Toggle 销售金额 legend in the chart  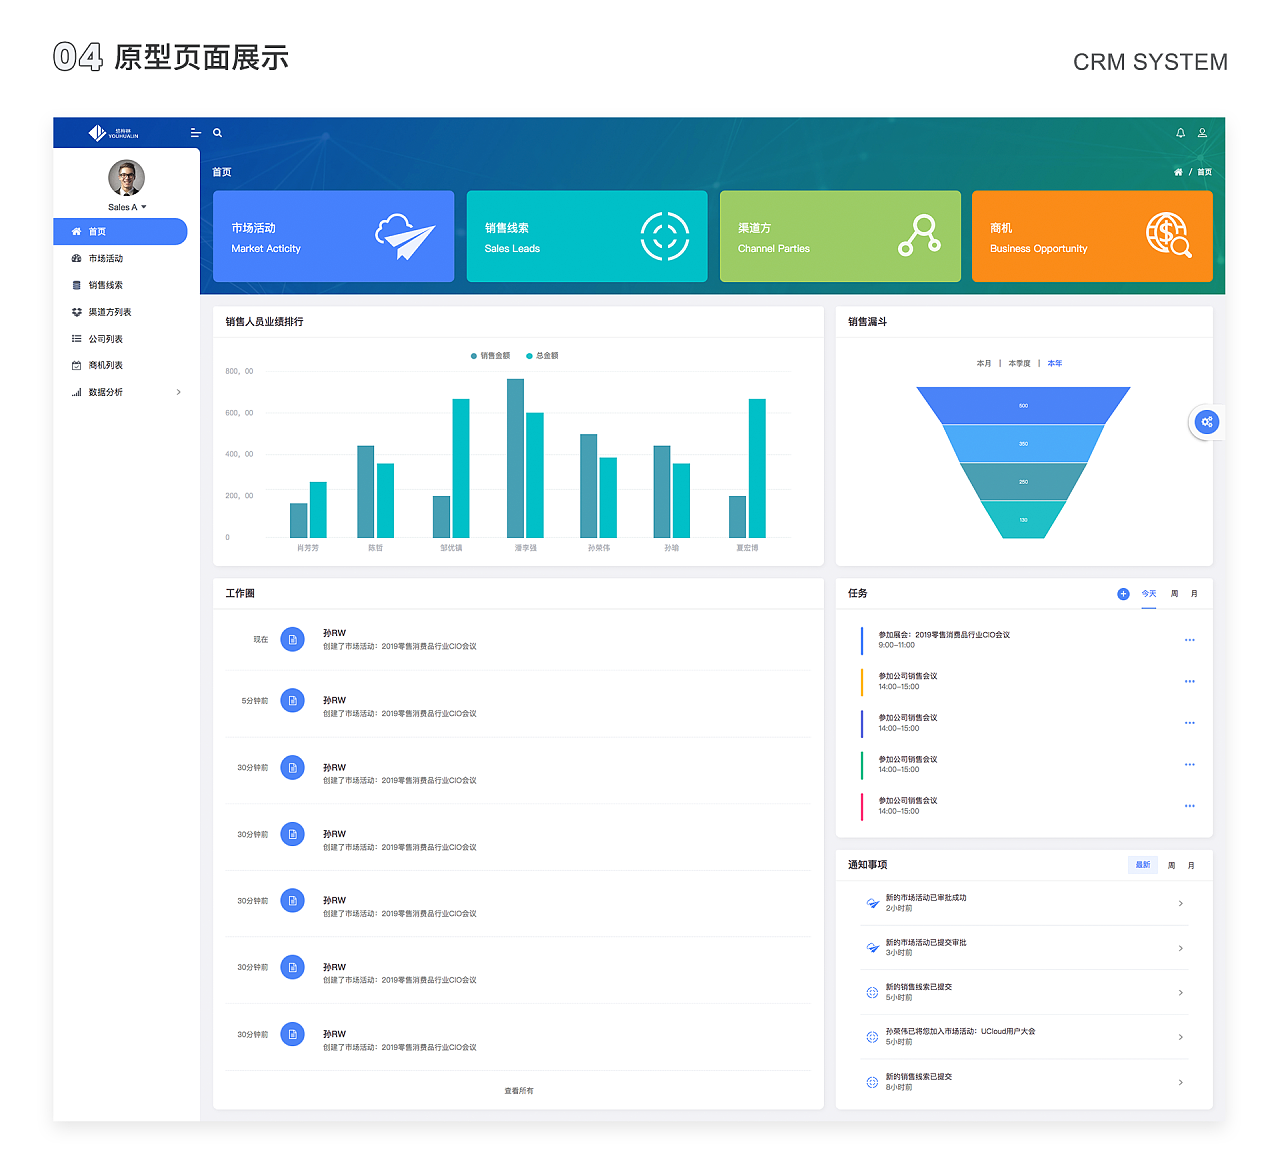click(490, 356)
